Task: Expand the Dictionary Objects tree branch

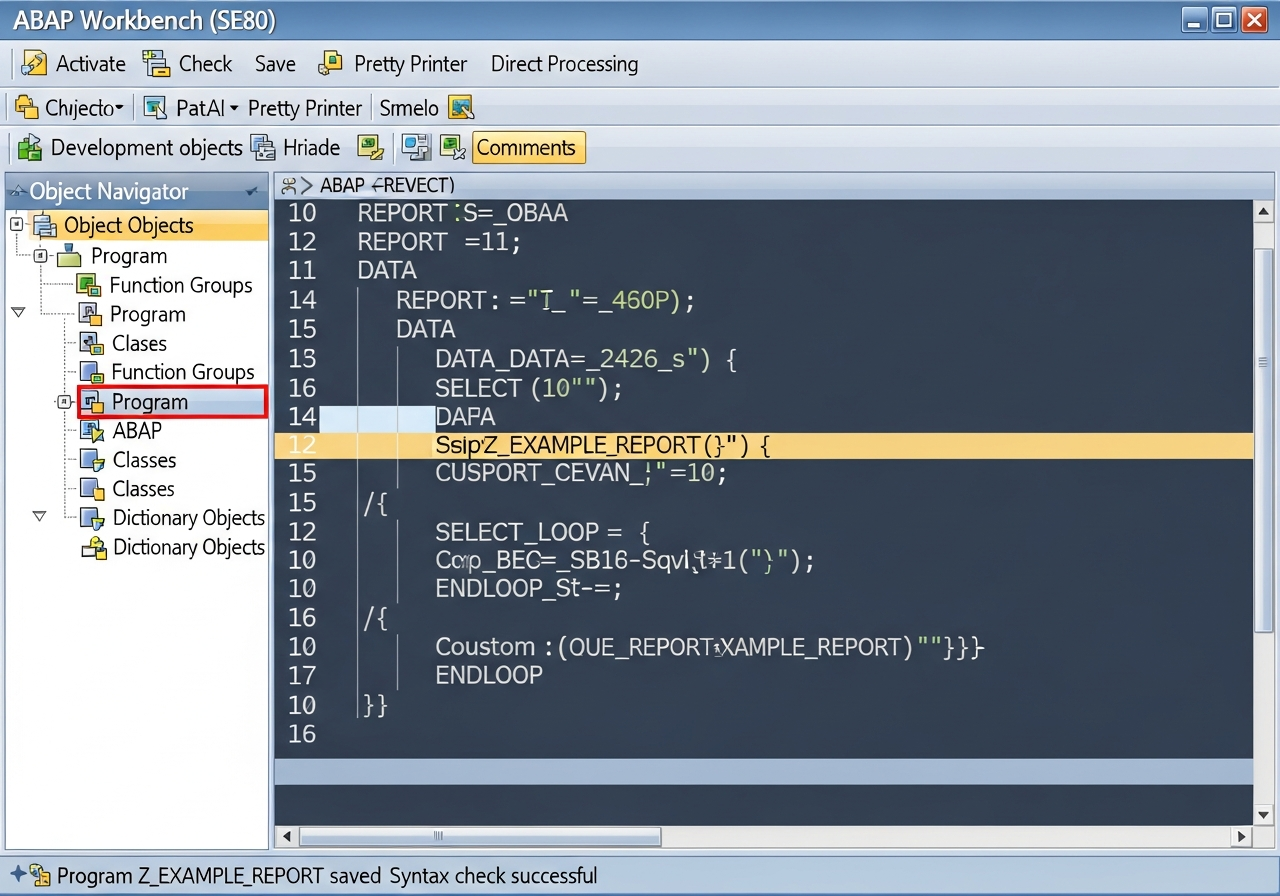Action: tap(39, 518)
